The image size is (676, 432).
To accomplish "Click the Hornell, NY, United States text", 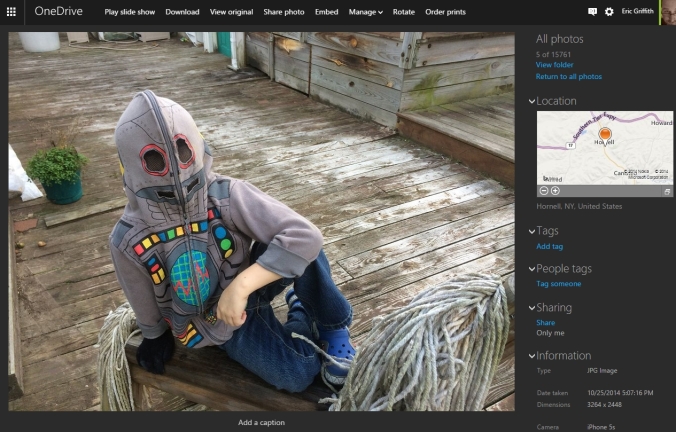I will 579,207.
